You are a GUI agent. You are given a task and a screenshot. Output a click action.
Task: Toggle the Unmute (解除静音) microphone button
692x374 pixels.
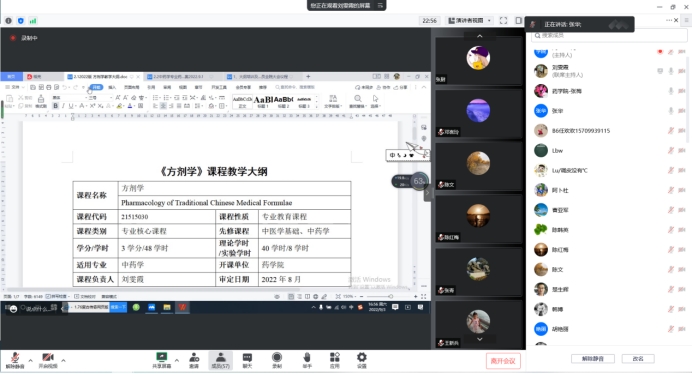(15, 360)
